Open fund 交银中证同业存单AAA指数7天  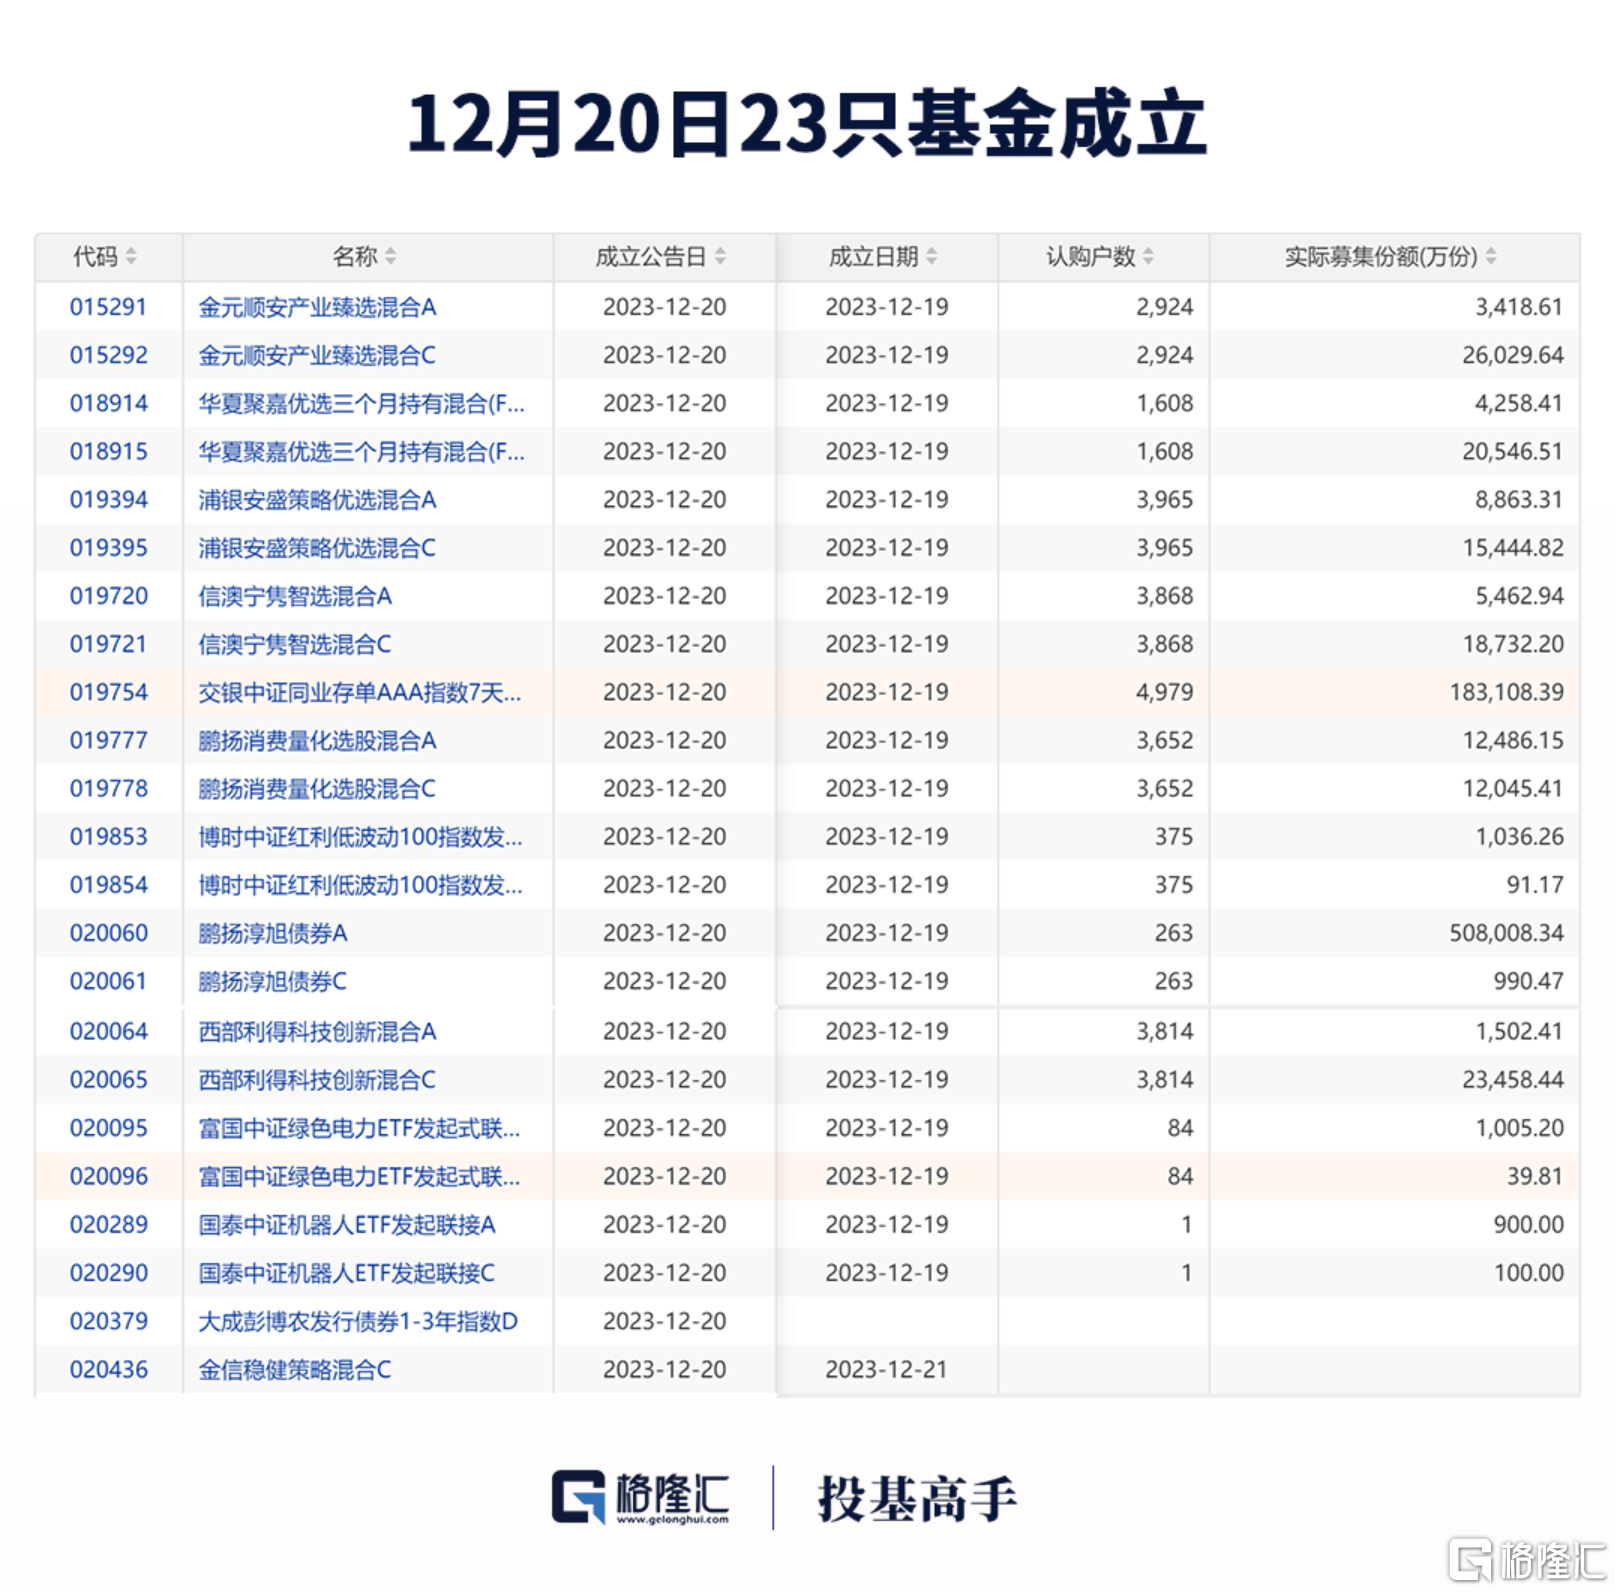pos(360,692)
